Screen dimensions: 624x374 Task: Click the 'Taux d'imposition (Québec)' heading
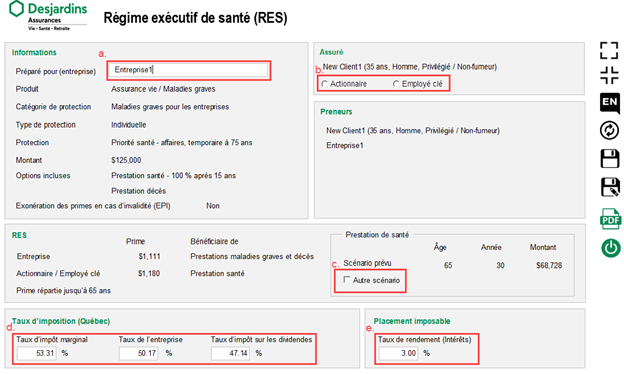(x=61, y=321)
